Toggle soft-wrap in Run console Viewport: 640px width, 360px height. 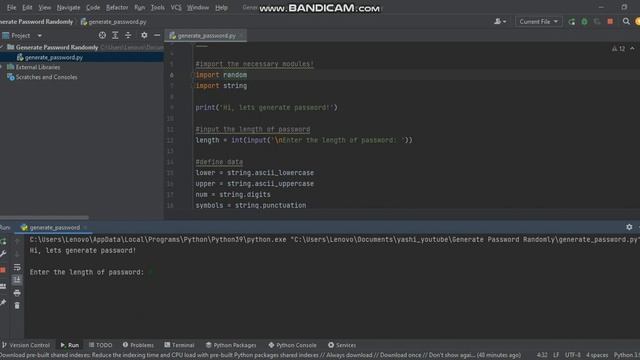(17, 267)
